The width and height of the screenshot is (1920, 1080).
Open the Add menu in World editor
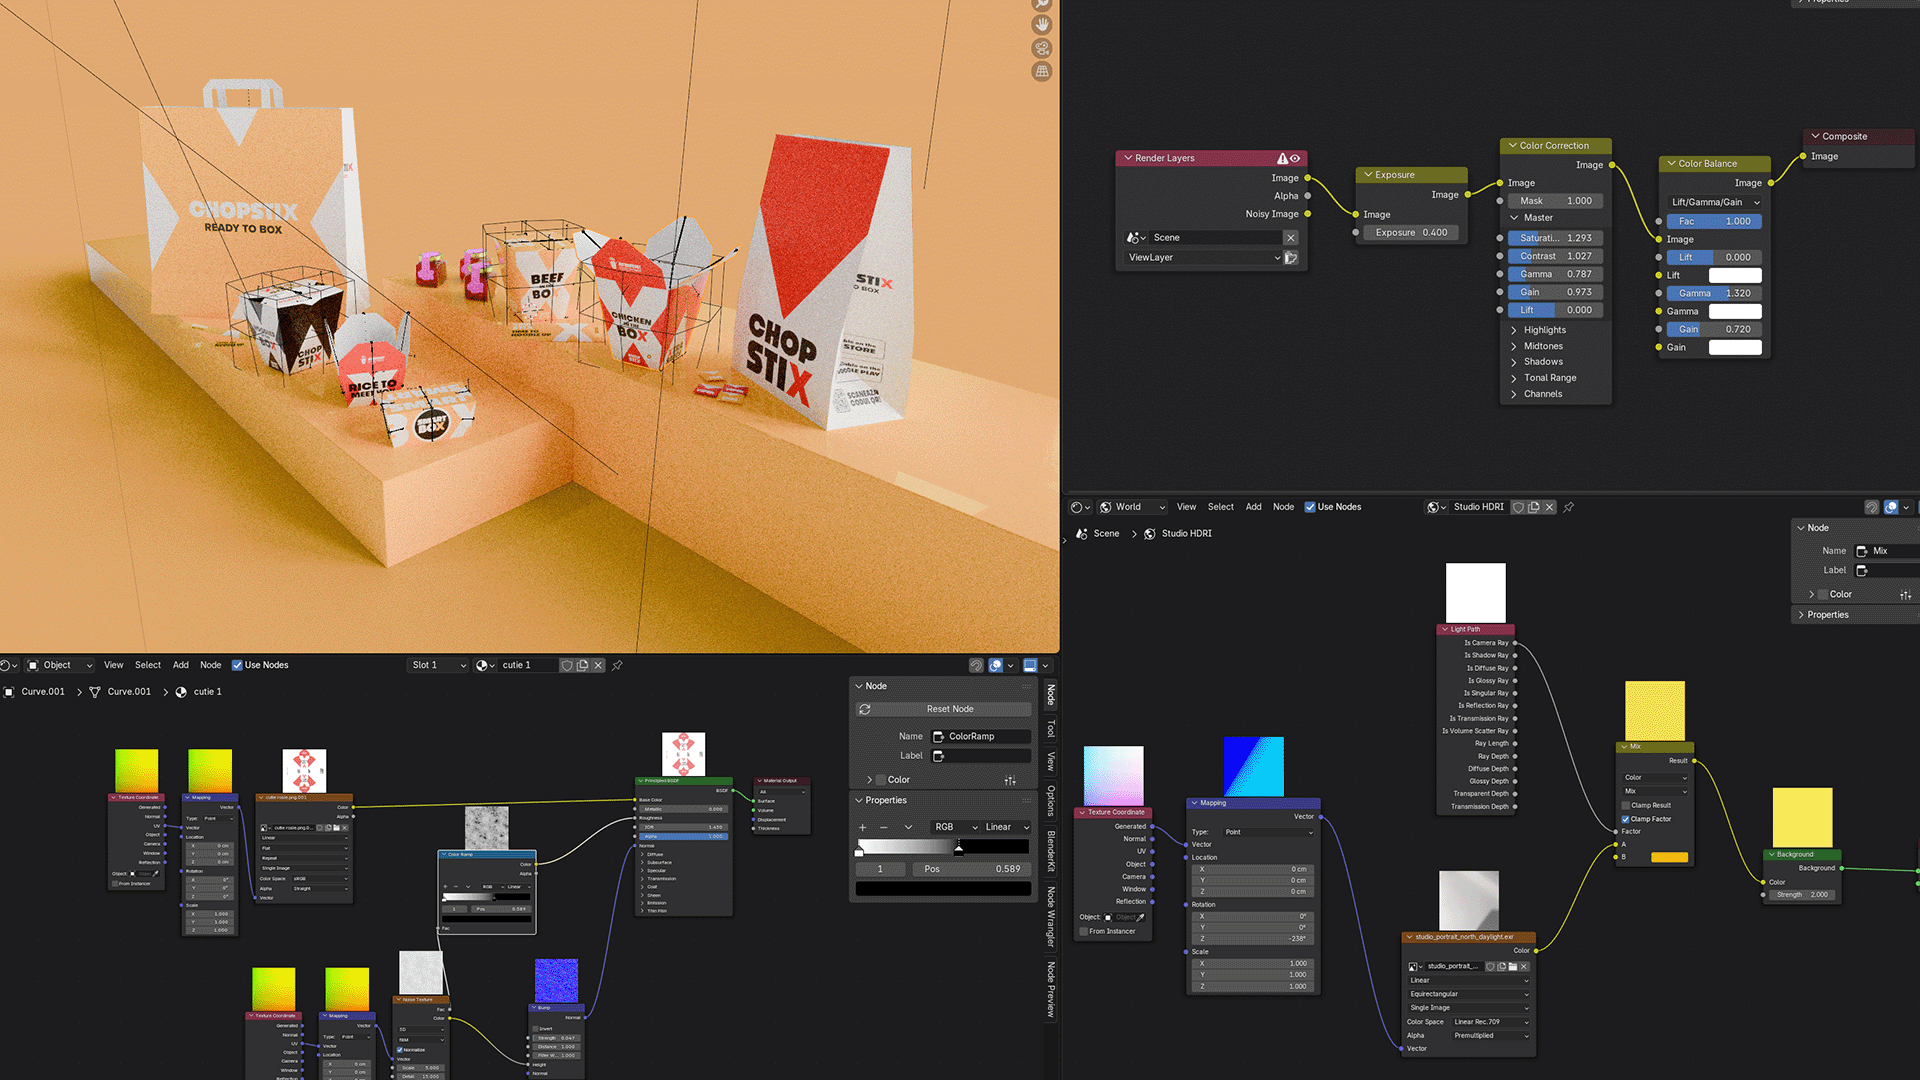point(1253,507)
